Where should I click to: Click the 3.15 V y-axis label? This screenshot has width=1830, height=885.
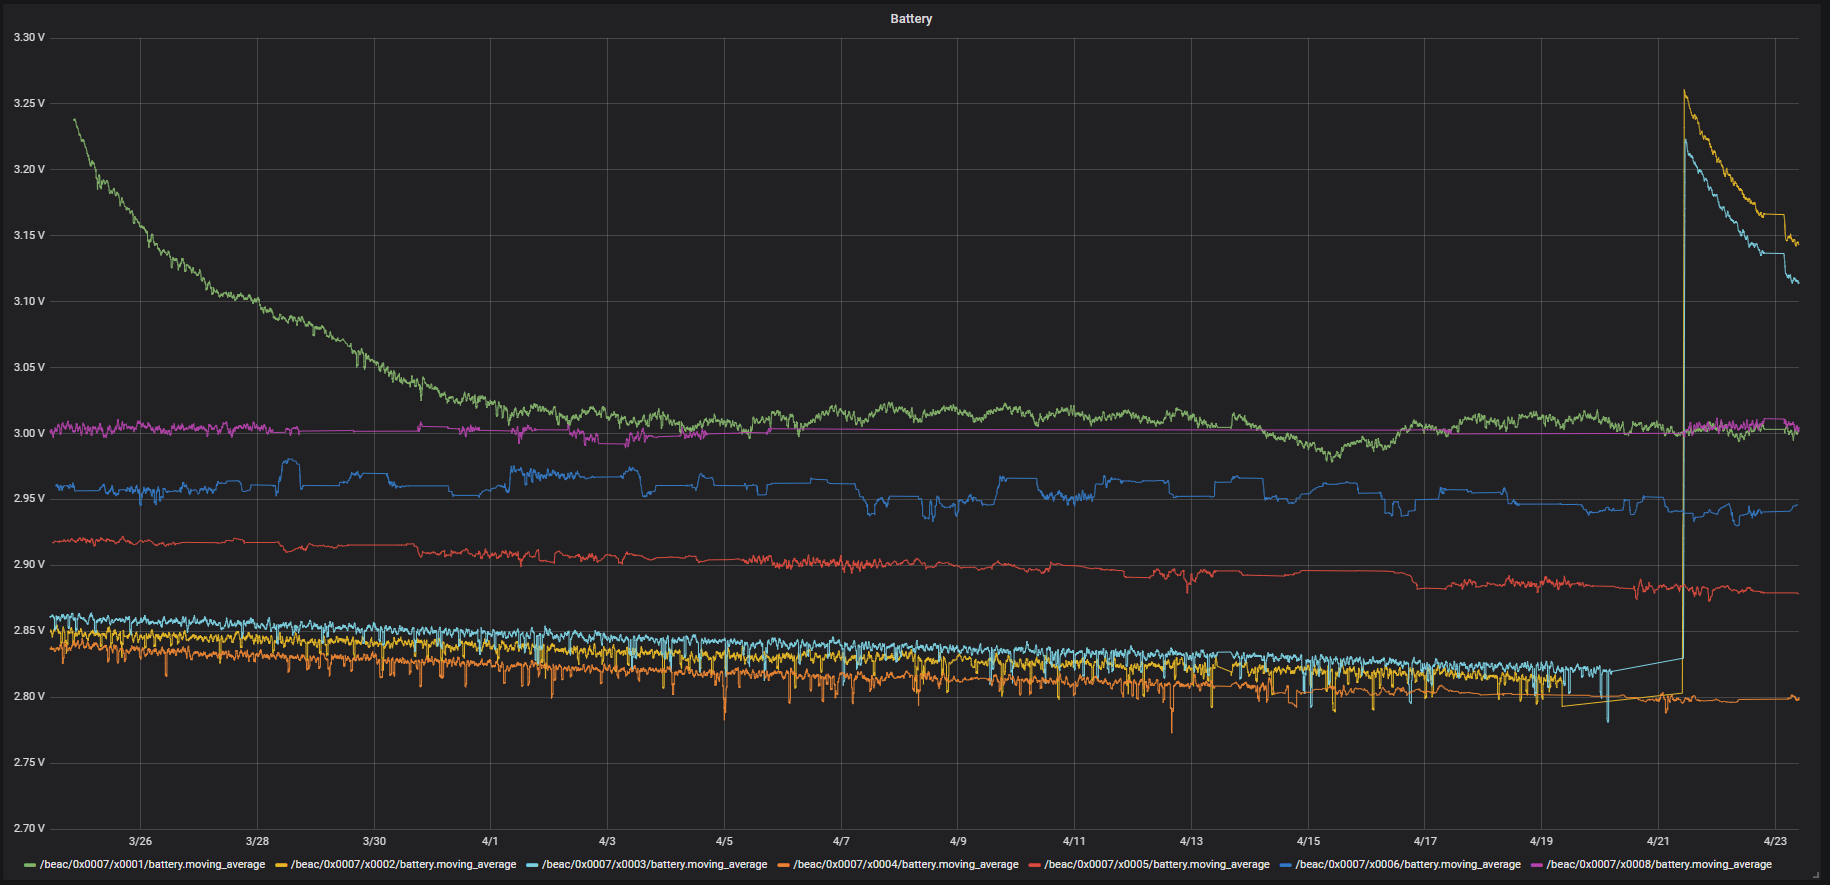pyautogui.click(x=29, y=235)
